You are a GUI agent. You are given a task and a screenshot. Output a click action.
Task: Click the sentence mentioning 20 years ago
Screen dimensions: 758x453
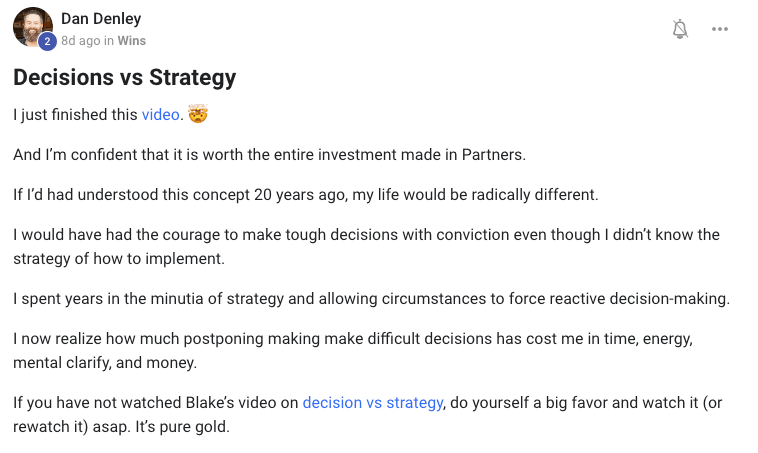[306, 195]
